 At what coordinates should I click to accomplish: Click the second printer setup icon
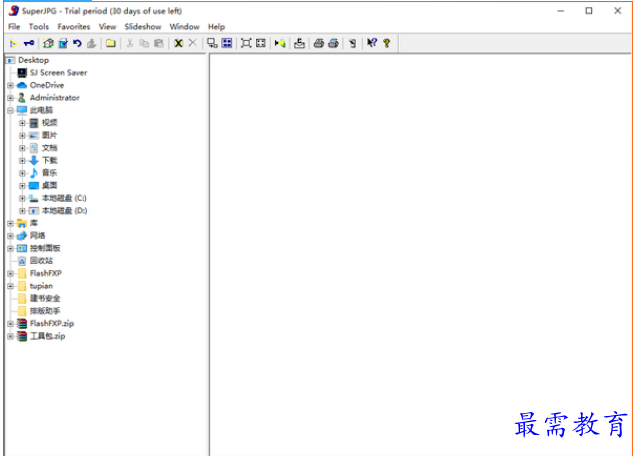333,43
